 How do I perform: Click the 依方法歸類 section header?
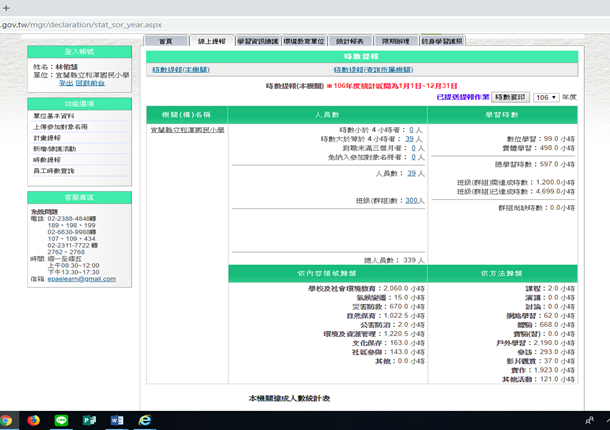502,274
